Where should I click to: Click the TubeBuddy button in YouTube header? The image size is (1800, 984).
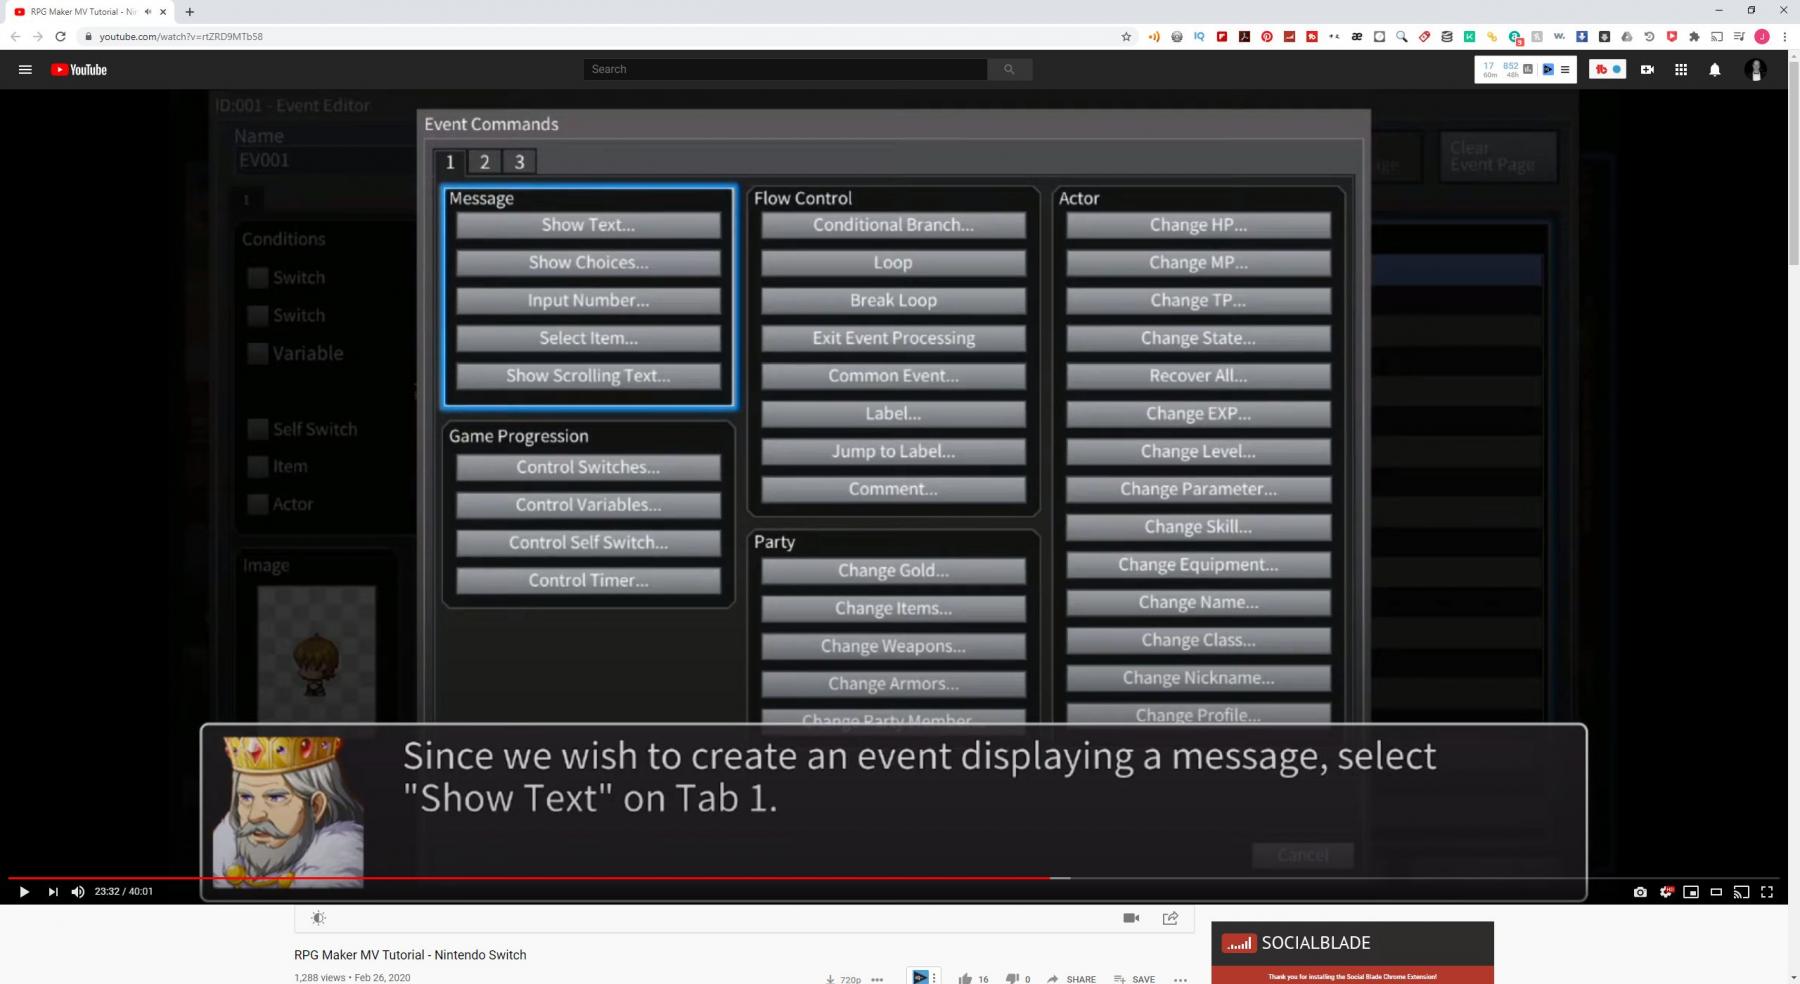coord(1608,69)
